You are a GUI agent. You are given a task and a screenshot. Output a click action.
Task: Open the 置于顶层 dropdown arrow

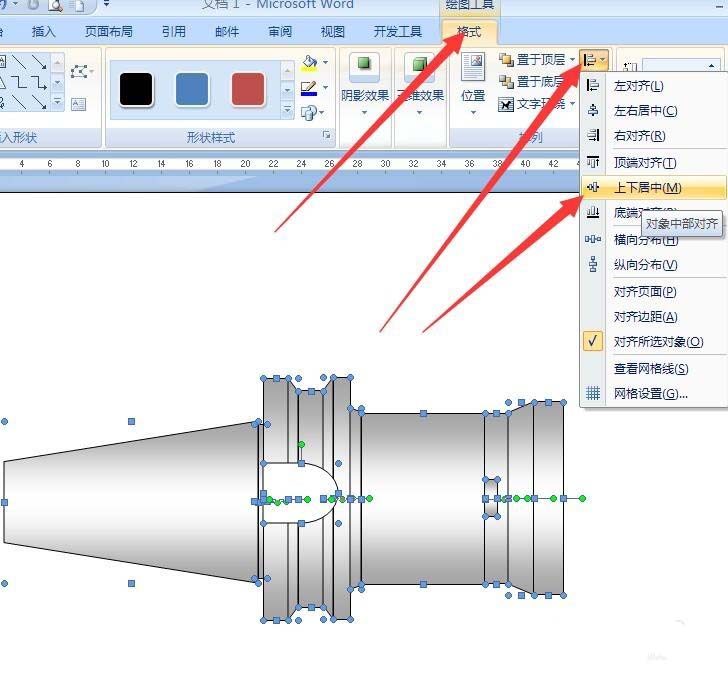coord(572,60)
